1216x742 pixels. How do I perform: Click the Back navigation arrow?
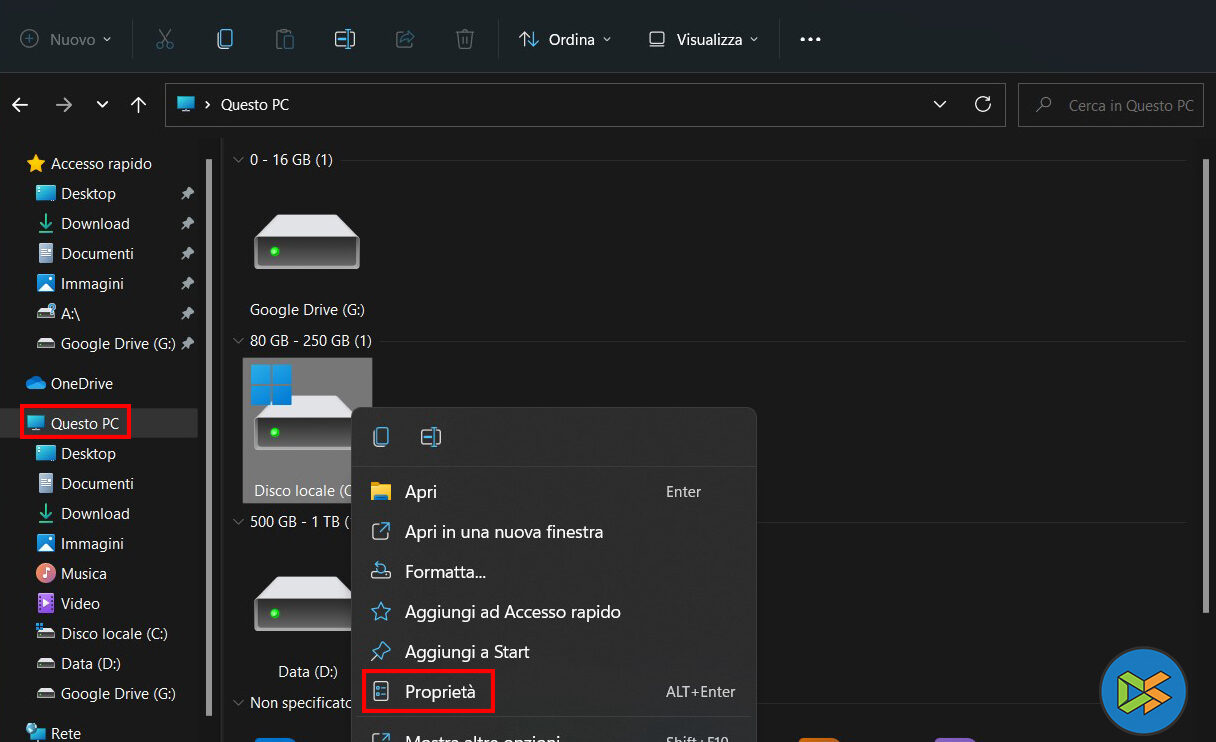(x=20, y=104)
